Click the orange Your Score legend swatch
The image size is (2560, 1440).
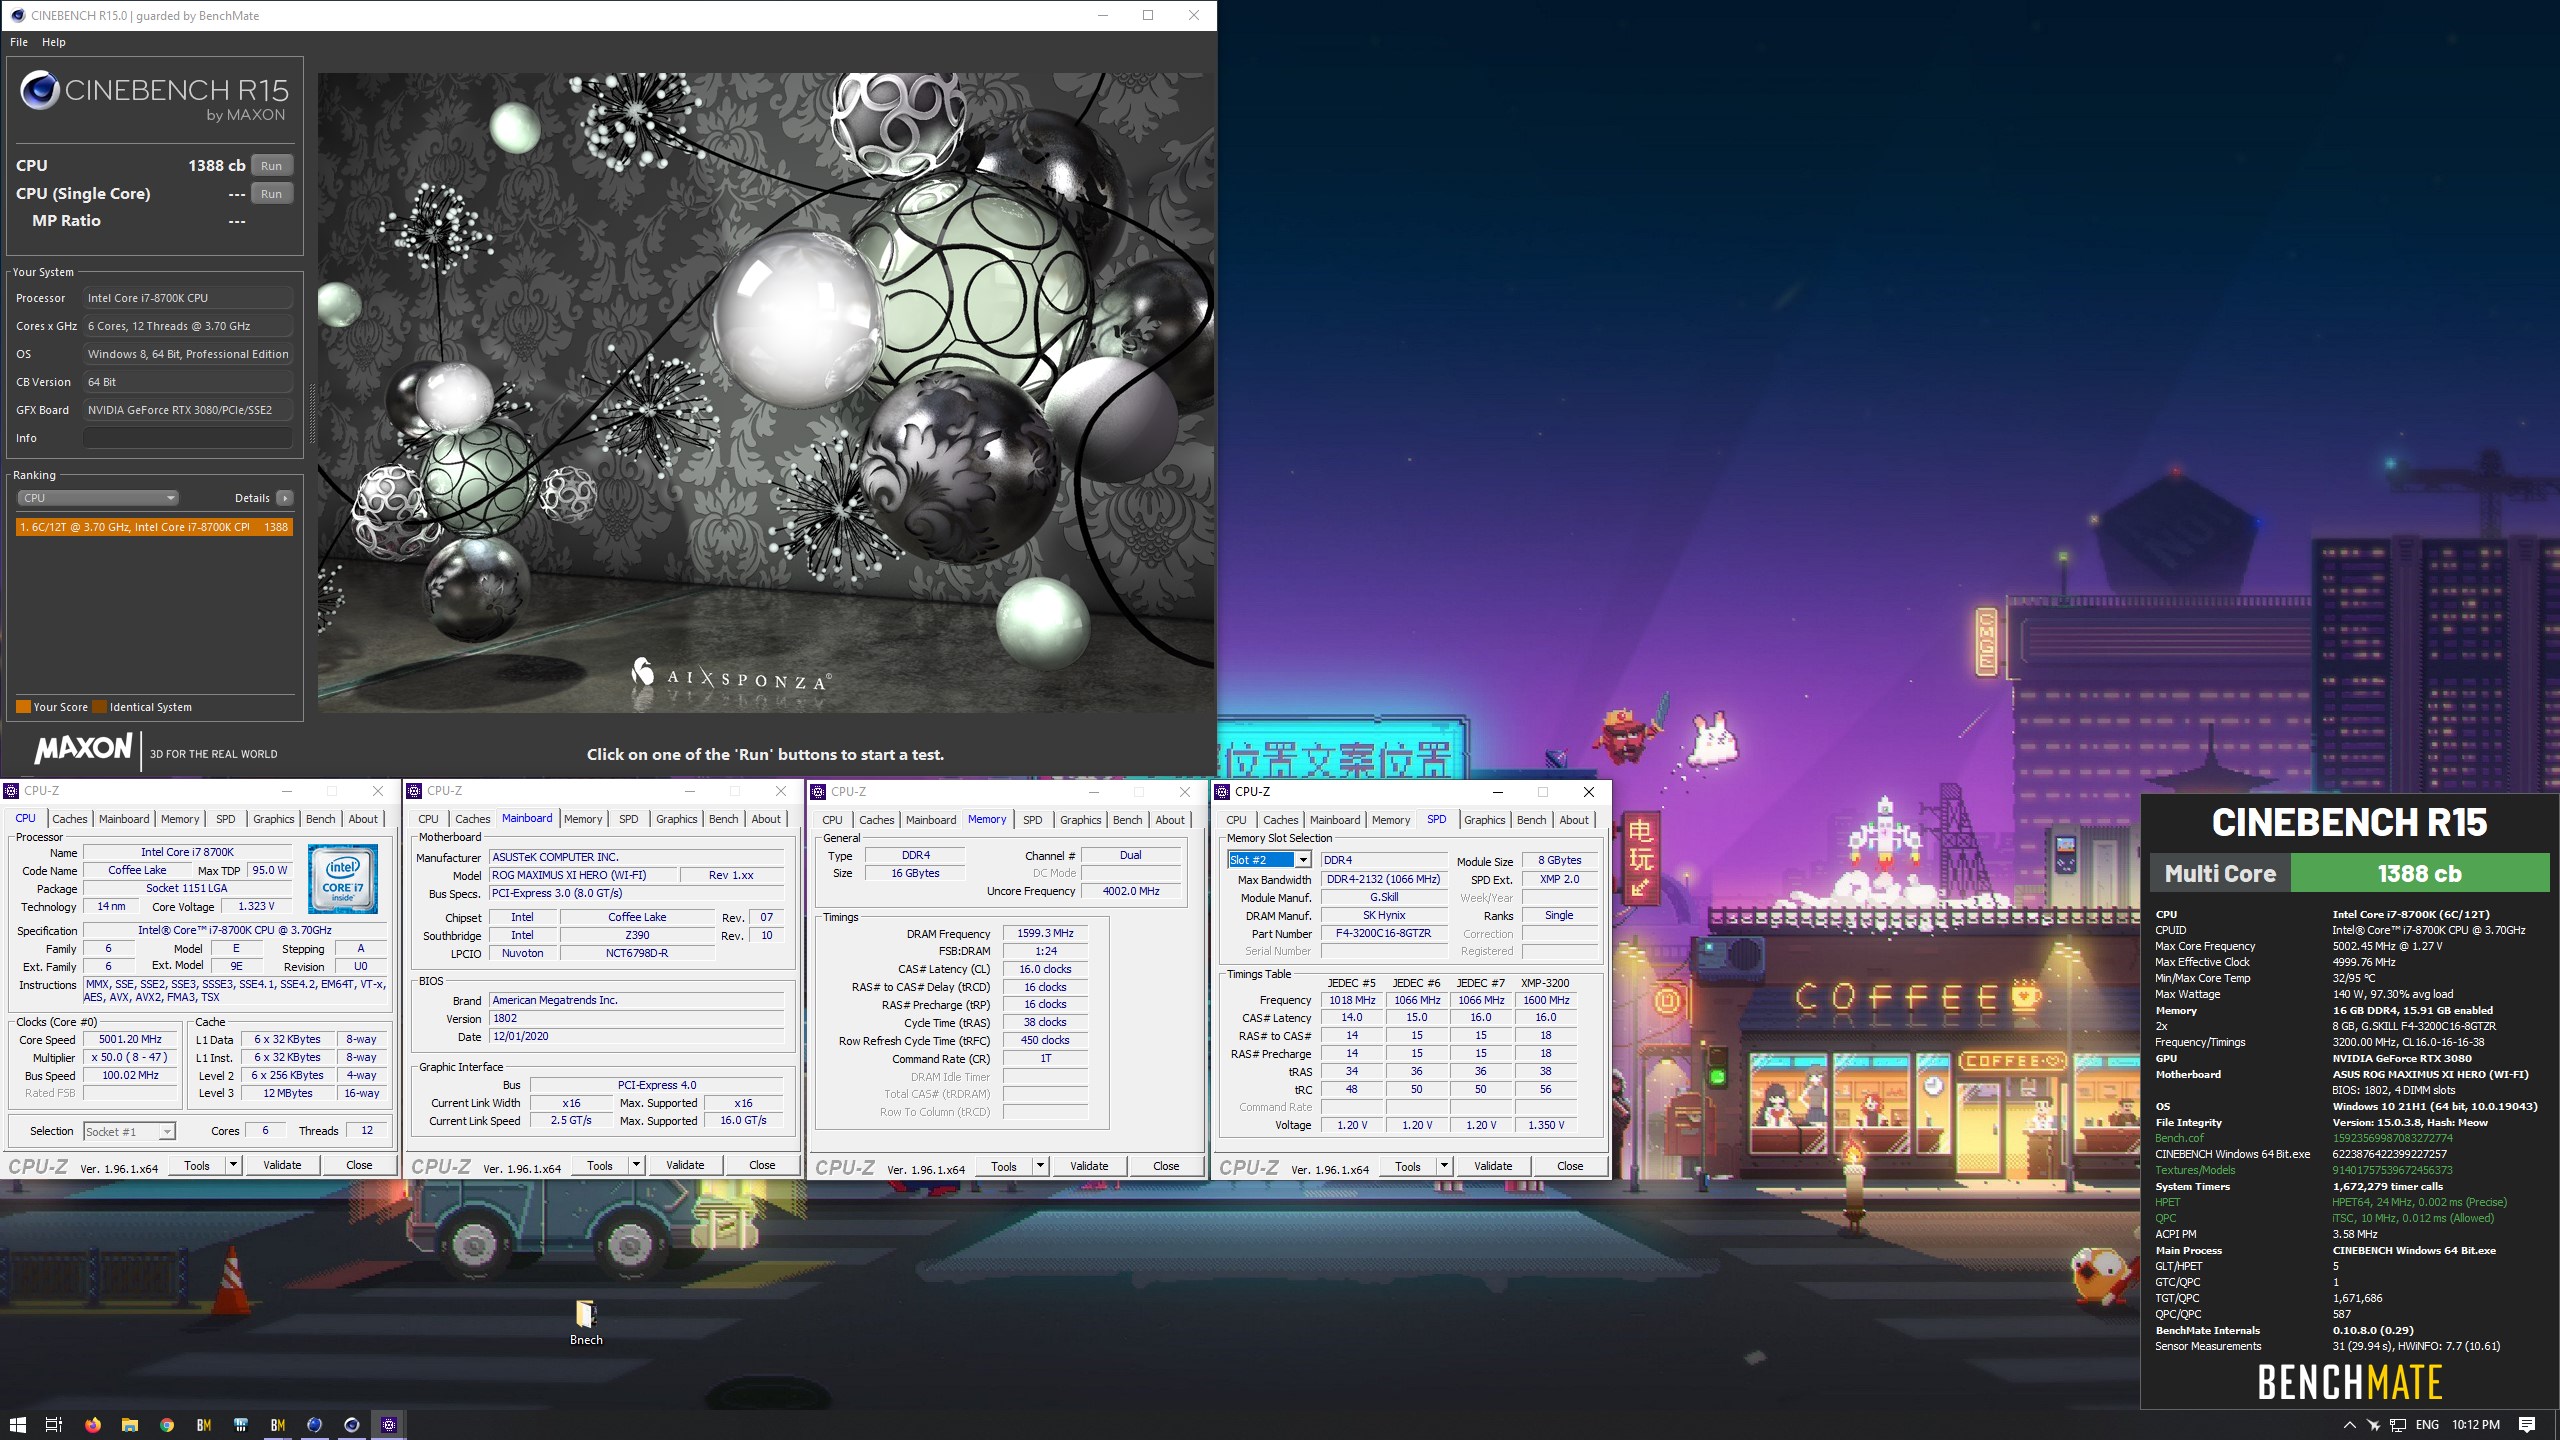(x=23, y=707)
